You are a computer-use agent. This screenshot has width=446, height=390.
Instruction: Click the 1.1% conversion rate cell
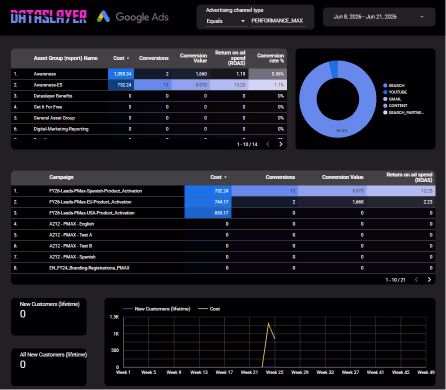point(268,85)
